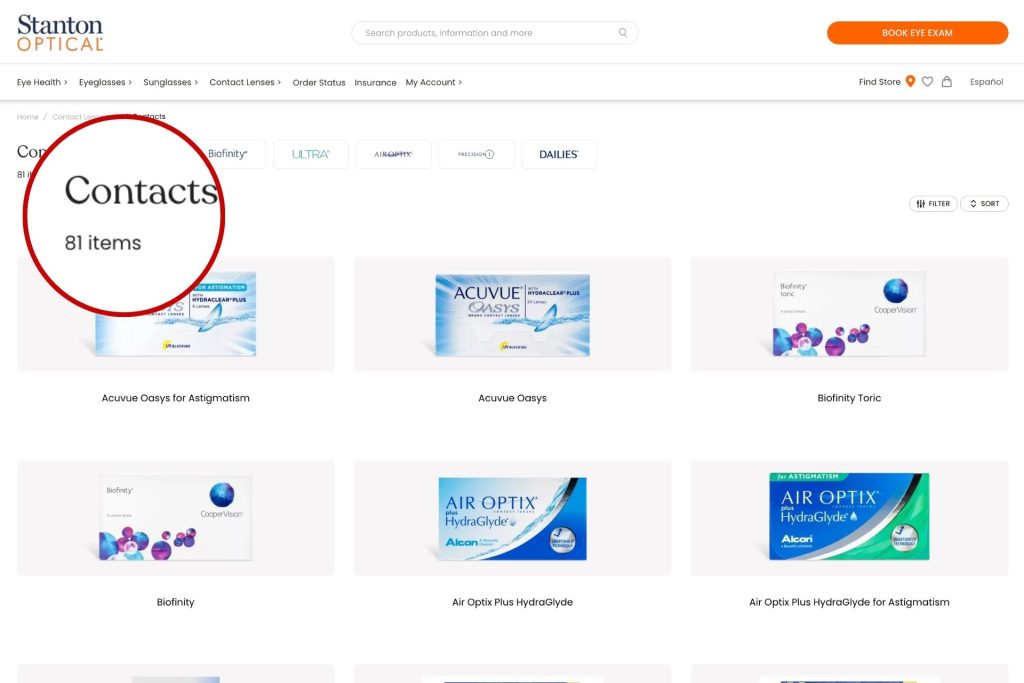Expand the Eye Health menu

pyautogui.click(x=42, y=82)
